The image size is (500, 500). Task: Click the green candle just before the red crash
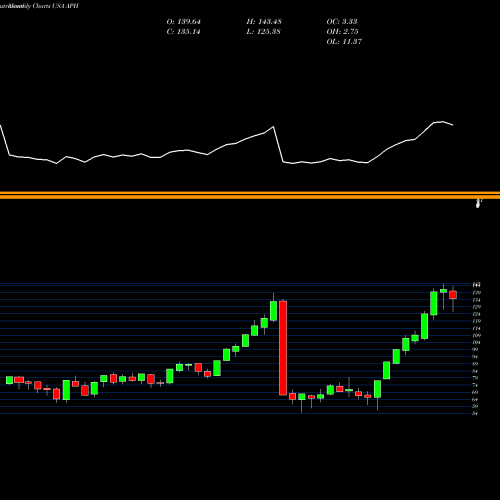(x=273, y=311)
